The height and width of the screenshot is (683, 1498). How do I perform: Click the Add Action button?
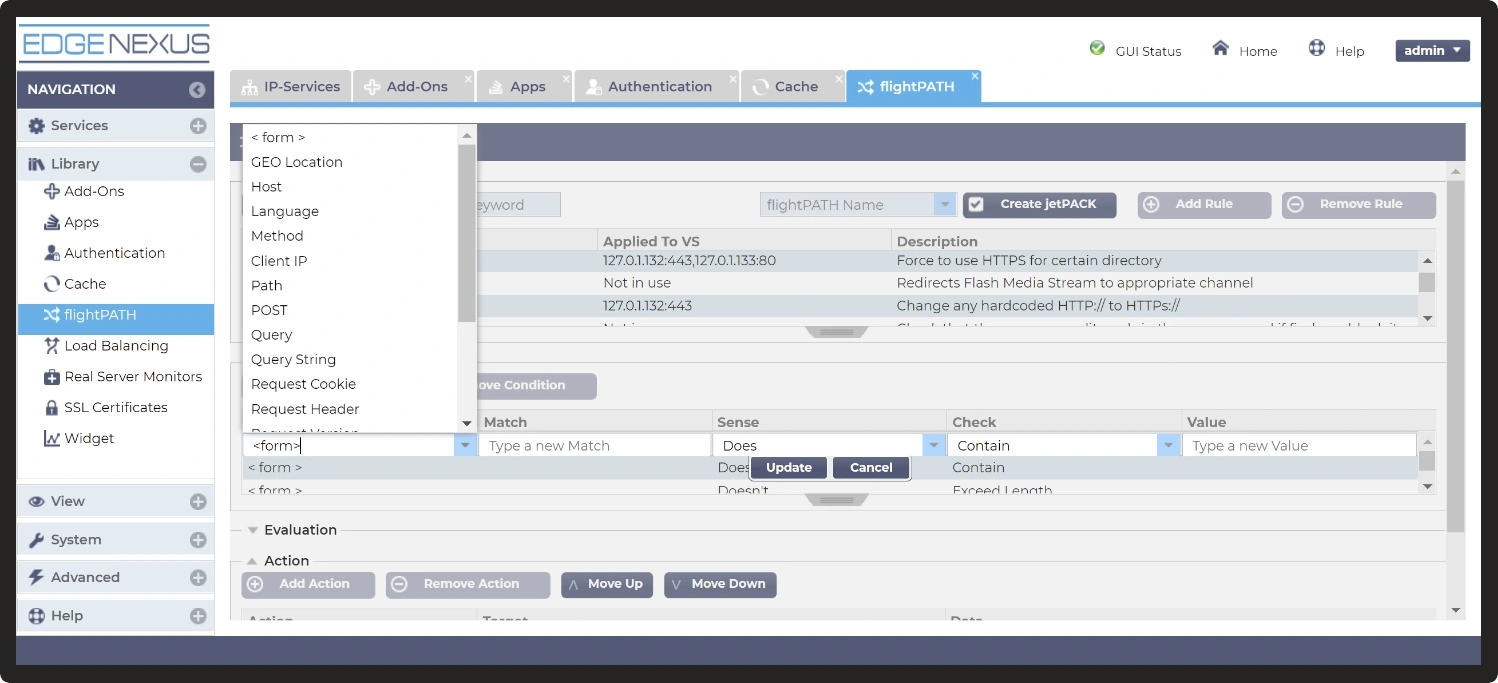(x=308, y=585)
